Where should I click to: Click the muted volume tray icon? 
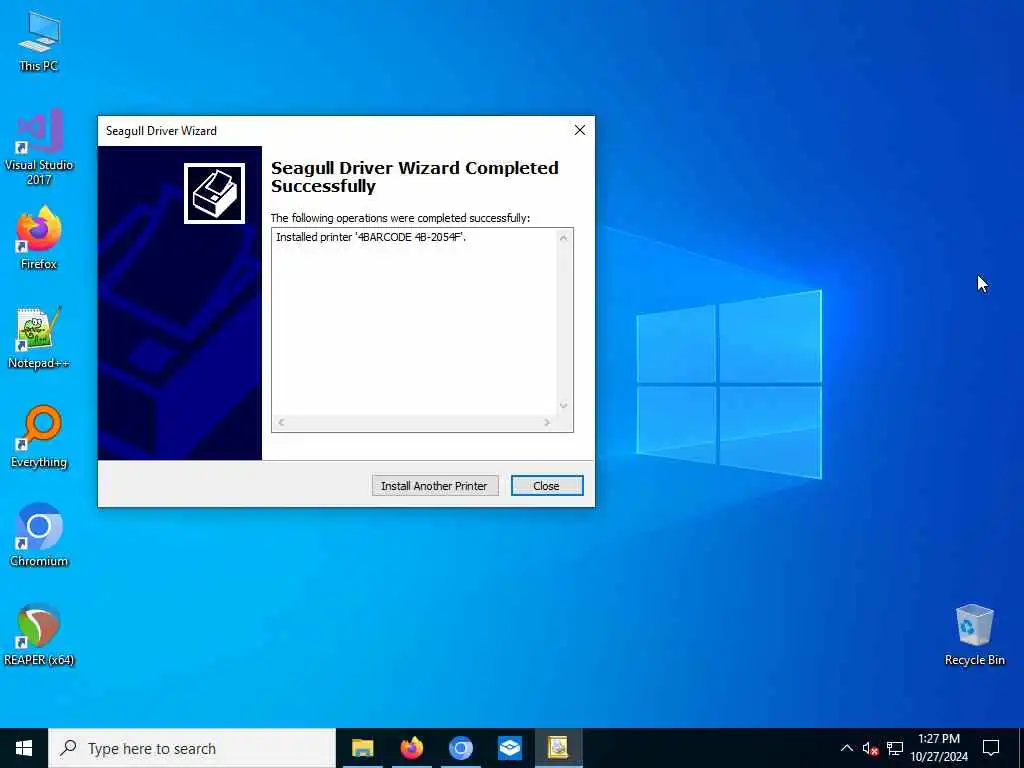point(870,748)
